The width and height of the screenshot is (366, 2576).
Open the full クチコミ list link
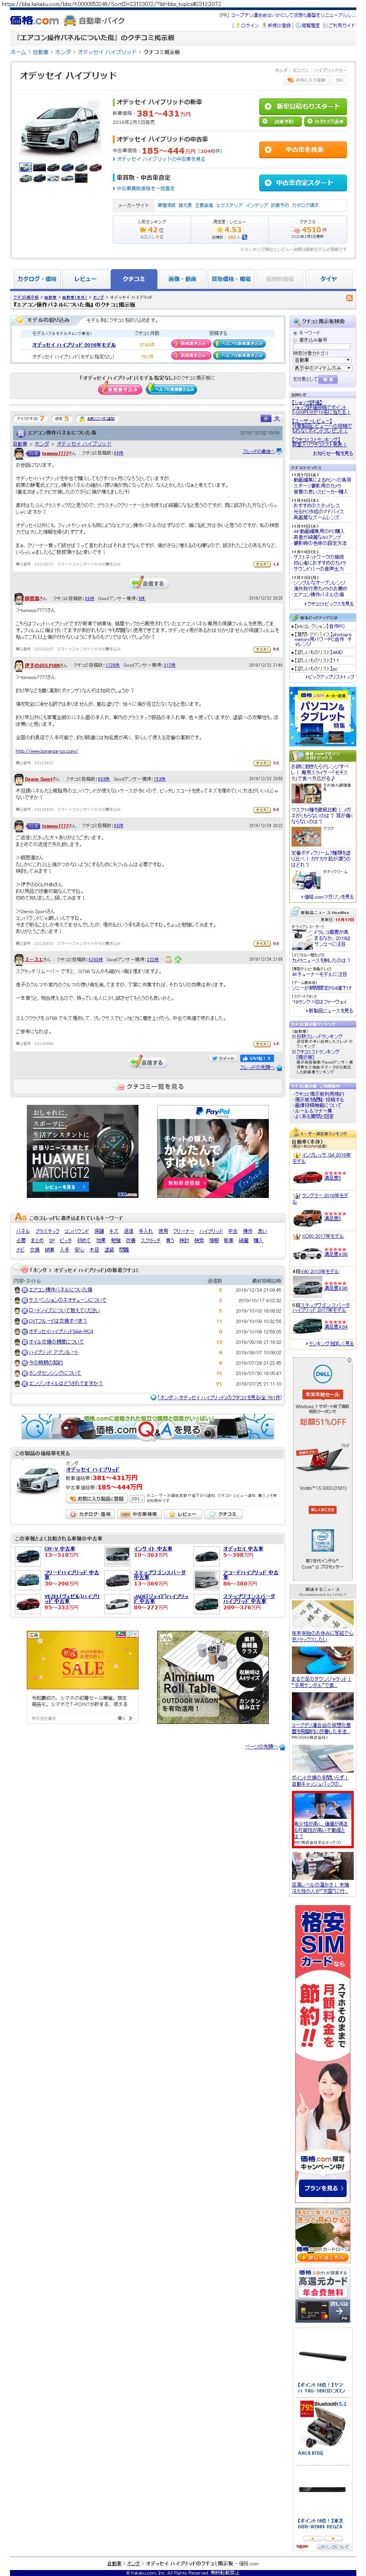point(150,1086)
